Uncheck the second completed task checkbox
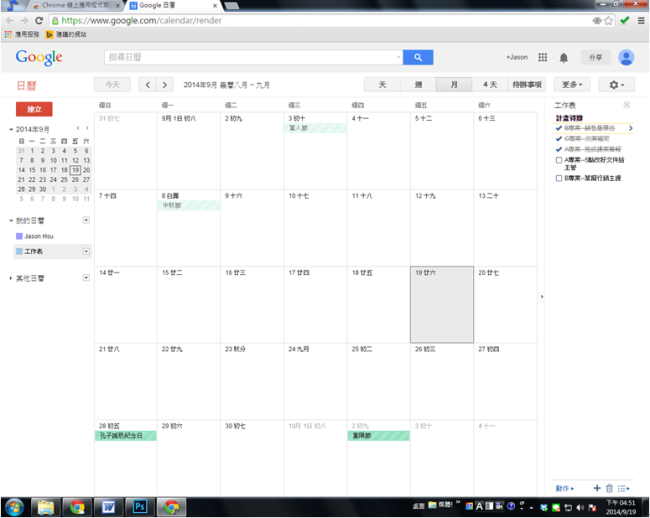The height and width of the screenshot is (518, 650). (x=559, y=138)
